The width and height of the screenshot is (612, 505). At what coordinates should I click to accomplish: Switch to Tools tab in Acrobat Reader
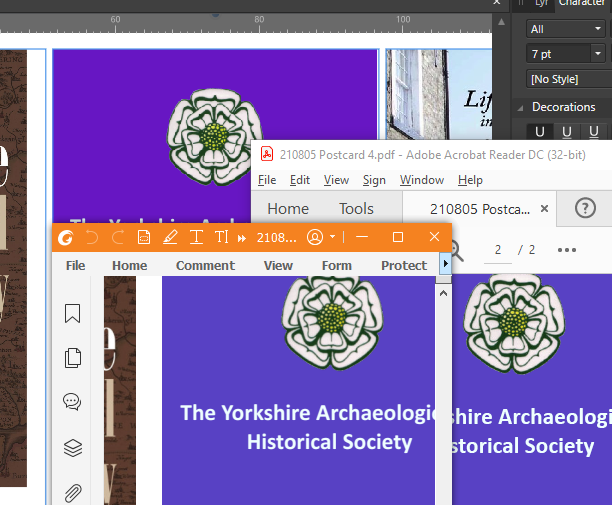(356, 209)
